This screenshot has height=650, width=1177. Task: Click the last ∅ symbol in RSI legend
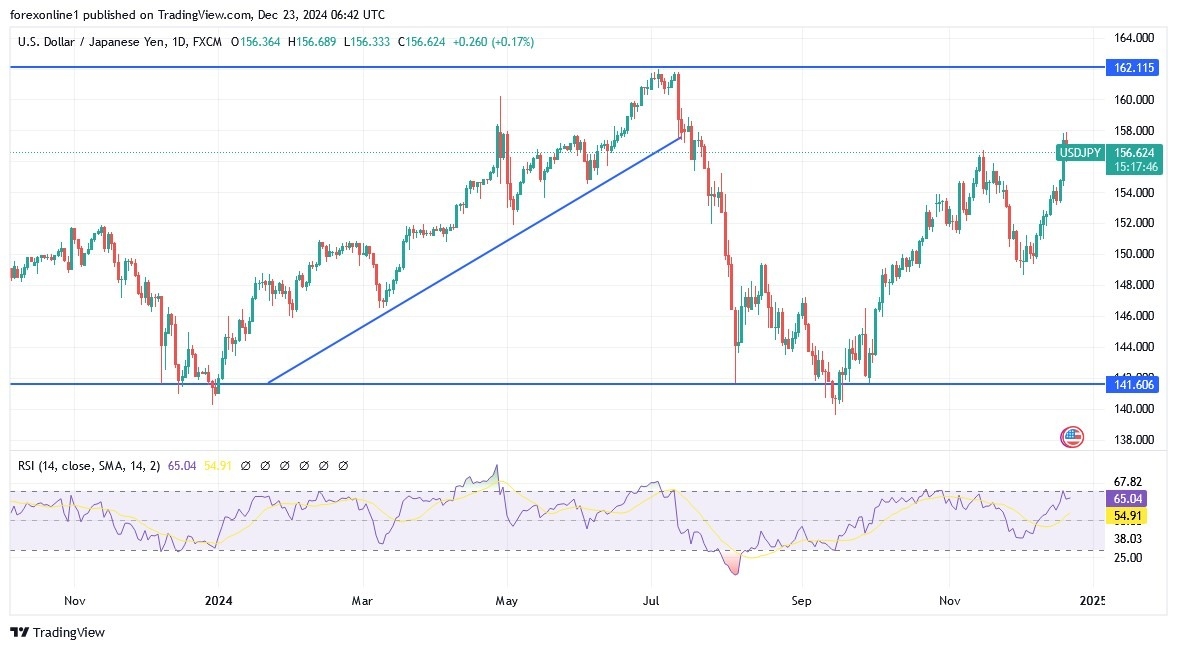pos(343,466)
